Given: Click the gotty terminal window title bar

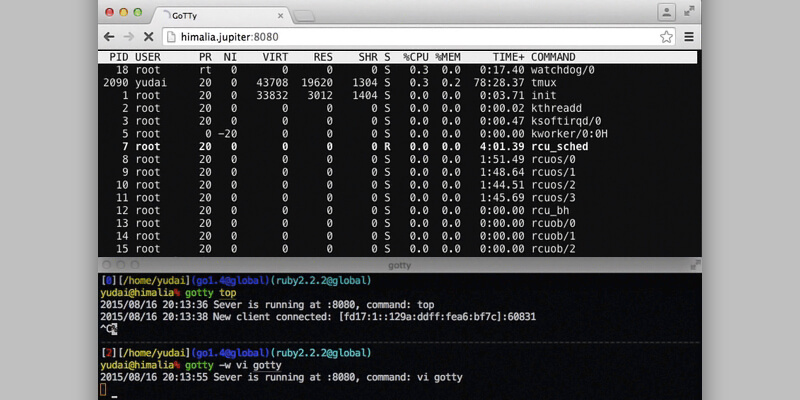Looking at the screenshot, I should point(400,264).
